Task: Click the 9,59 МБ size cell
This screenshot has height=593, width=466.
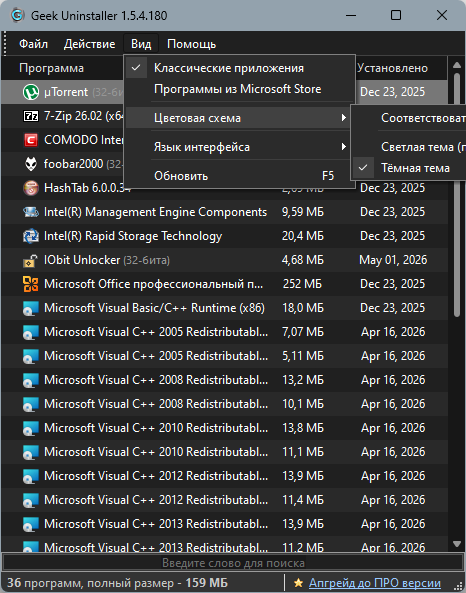Action: coord(303,212)
